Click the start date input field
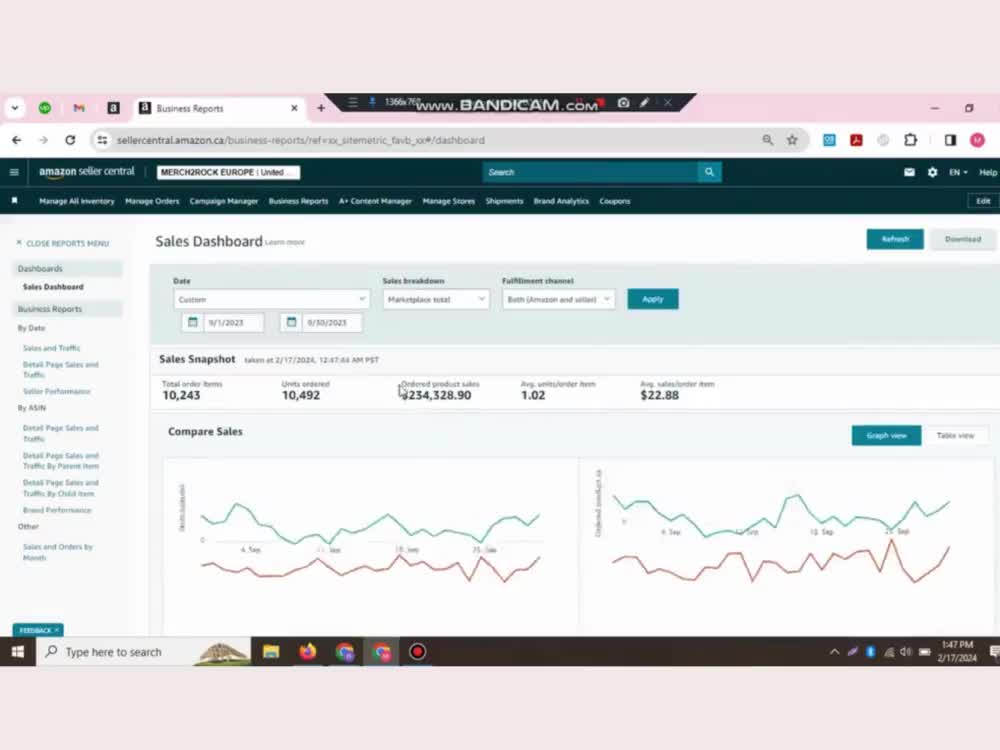The width and height of the screenshot is (1000, 750). 233,323
